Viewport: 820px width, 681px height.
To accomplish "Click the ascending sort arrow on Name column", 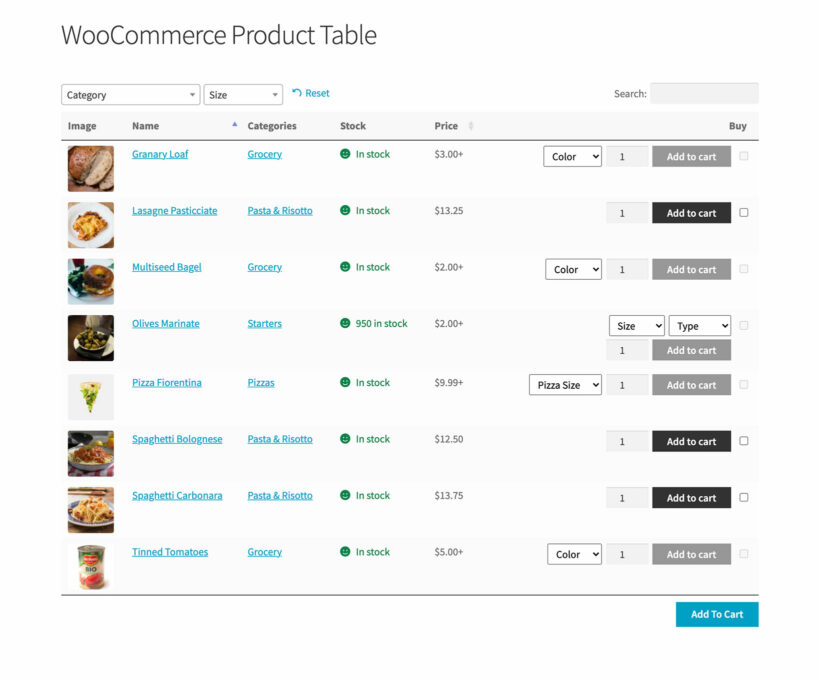I will (233, 126).
